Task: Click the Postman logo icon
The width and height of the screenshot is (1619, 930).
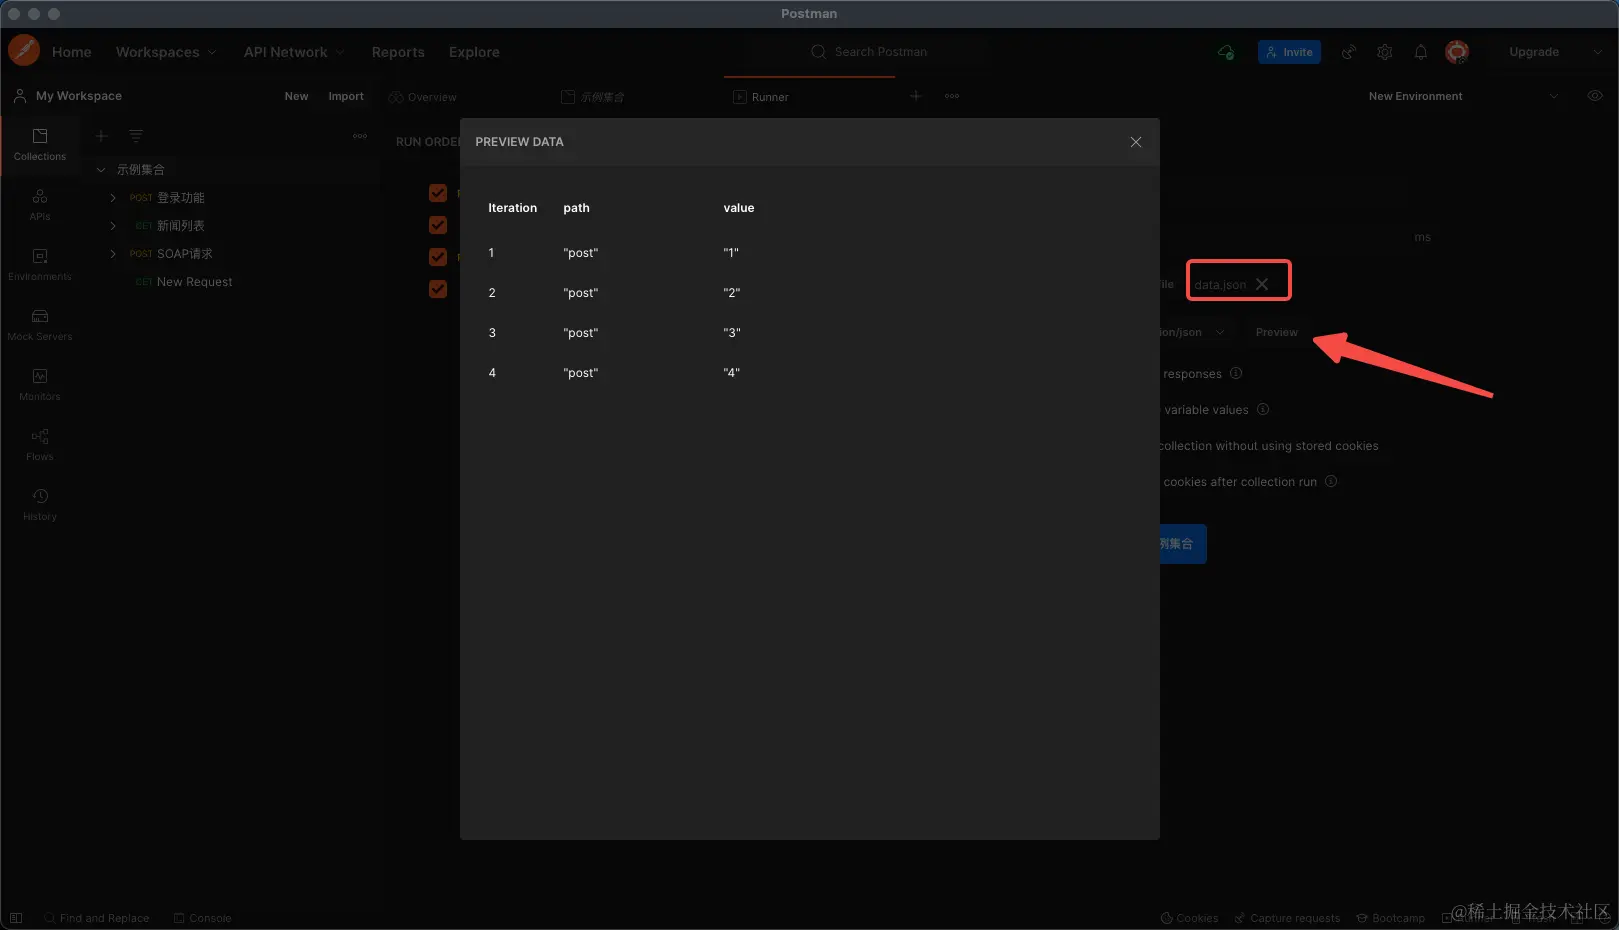Action: [23, 50]
